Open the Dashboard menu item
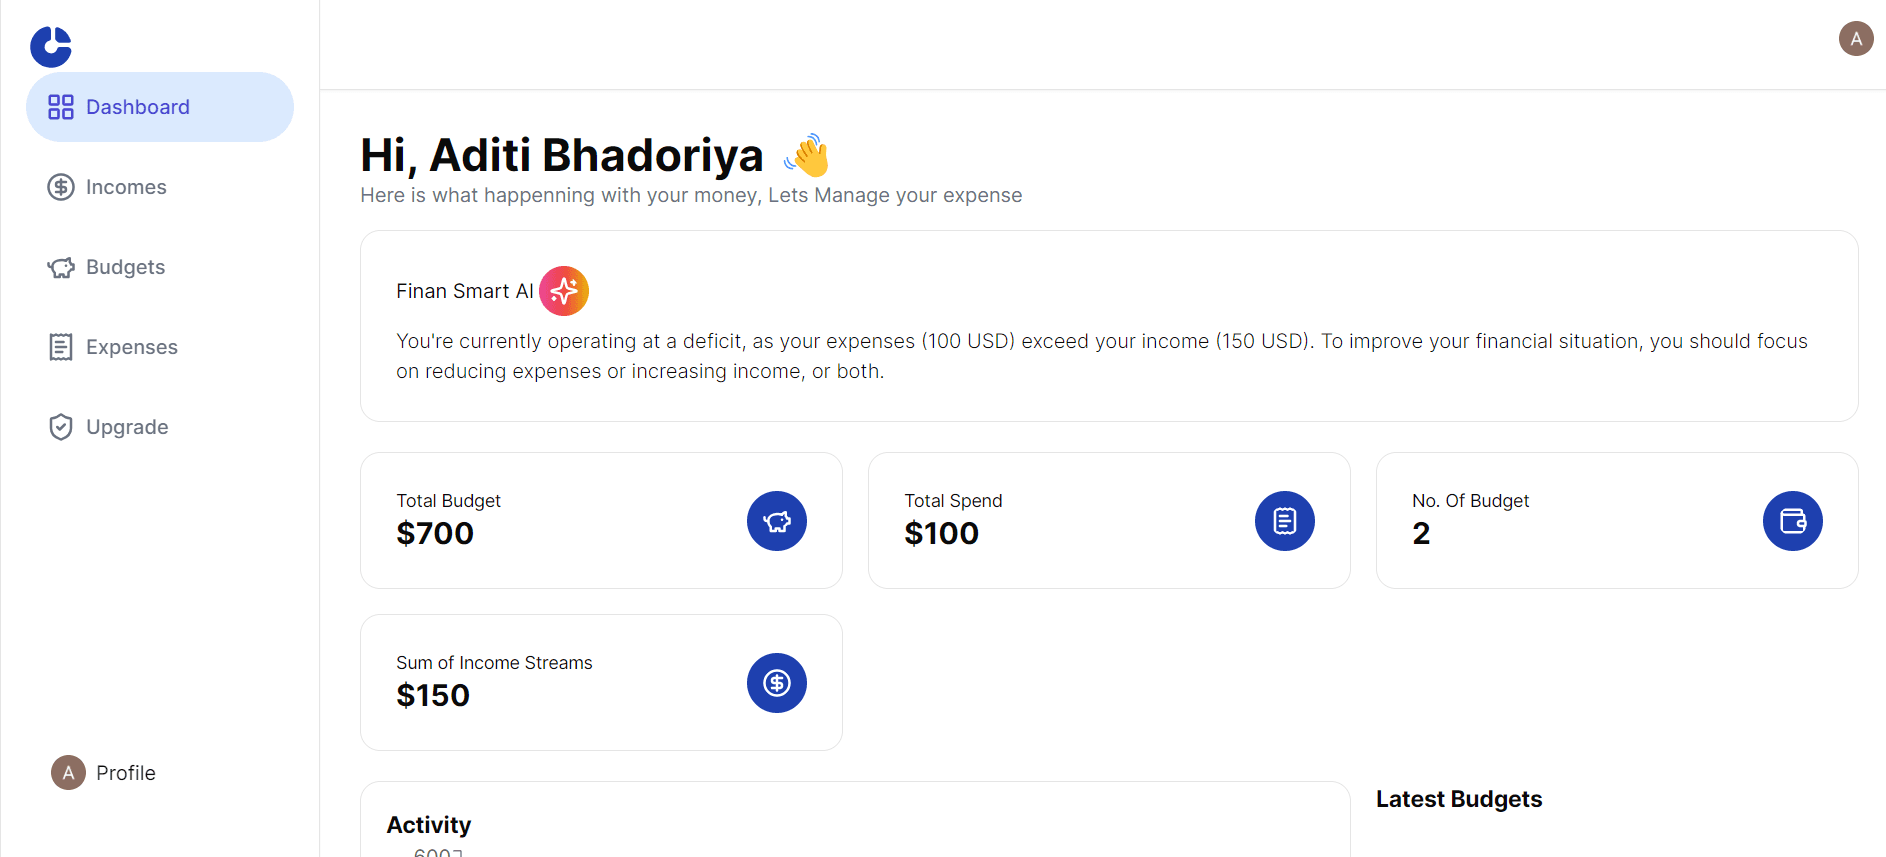This screenshot has height=857, width=1886. [x=160, y=107]
